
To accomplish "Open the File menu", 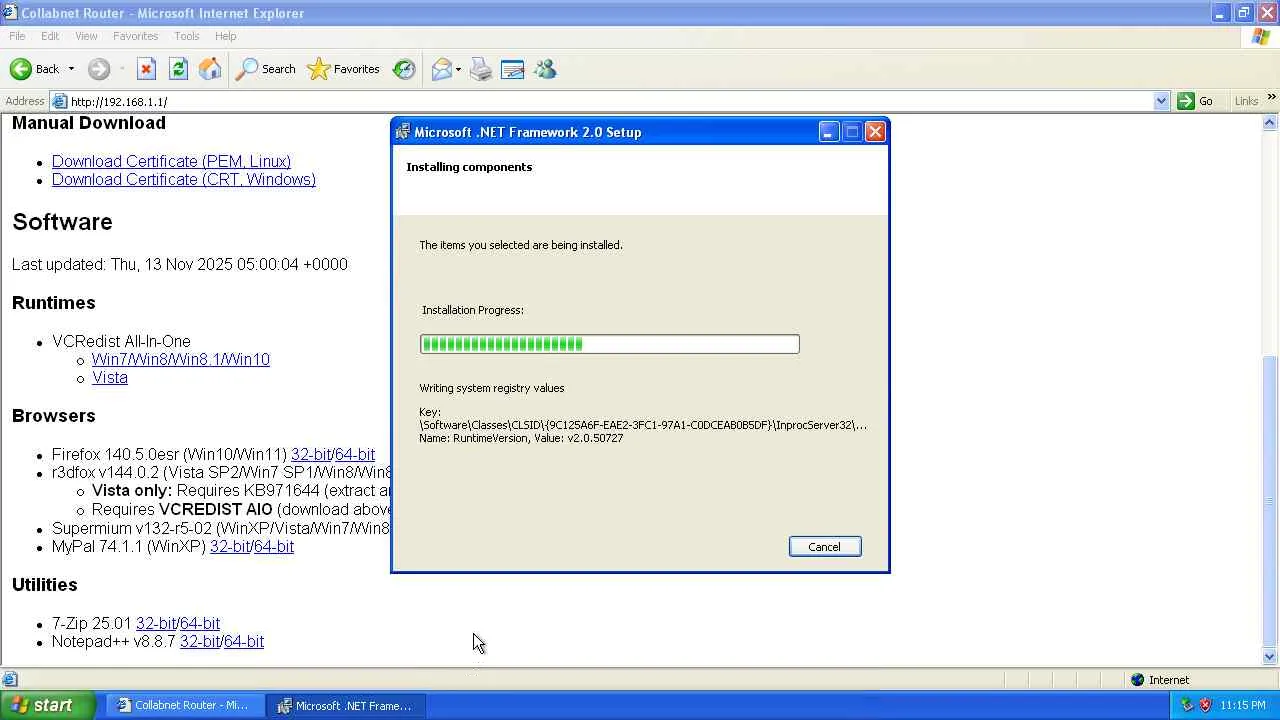I will [17, 36].
